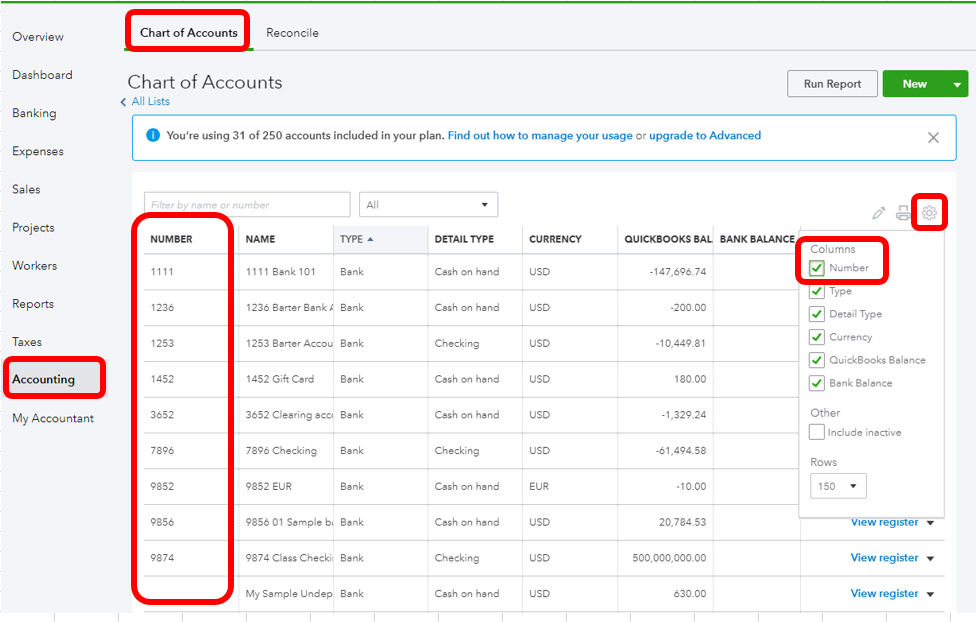Dismiss the account usage info banner
This screenshot has height=622, width=976.
click(x=933, y=138)
